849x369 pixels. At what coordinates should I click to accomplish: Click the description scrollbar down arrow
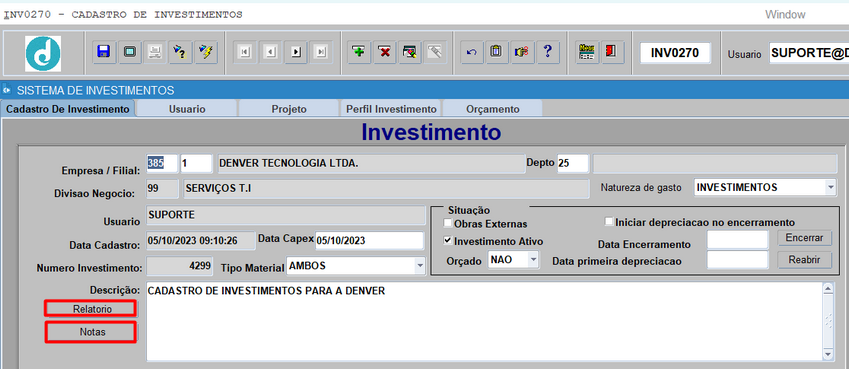(828, 353)
